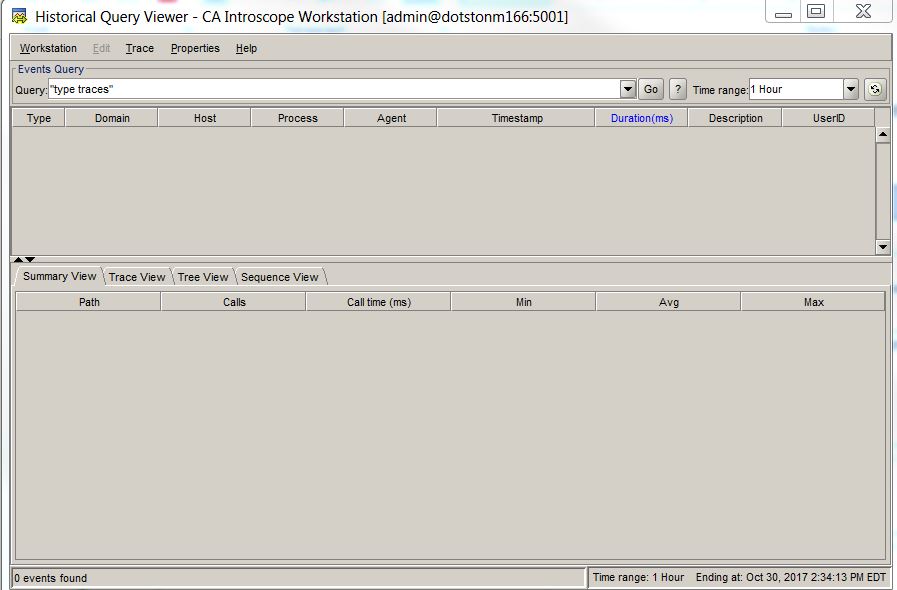Screen dimensions: 897x590
Task: Click the question mark query help button
Action: tap(677, 89)
